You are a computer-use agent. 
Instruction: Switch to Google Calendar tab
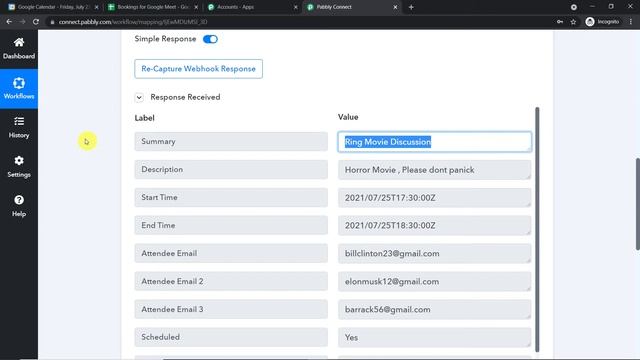coord(53,7)
